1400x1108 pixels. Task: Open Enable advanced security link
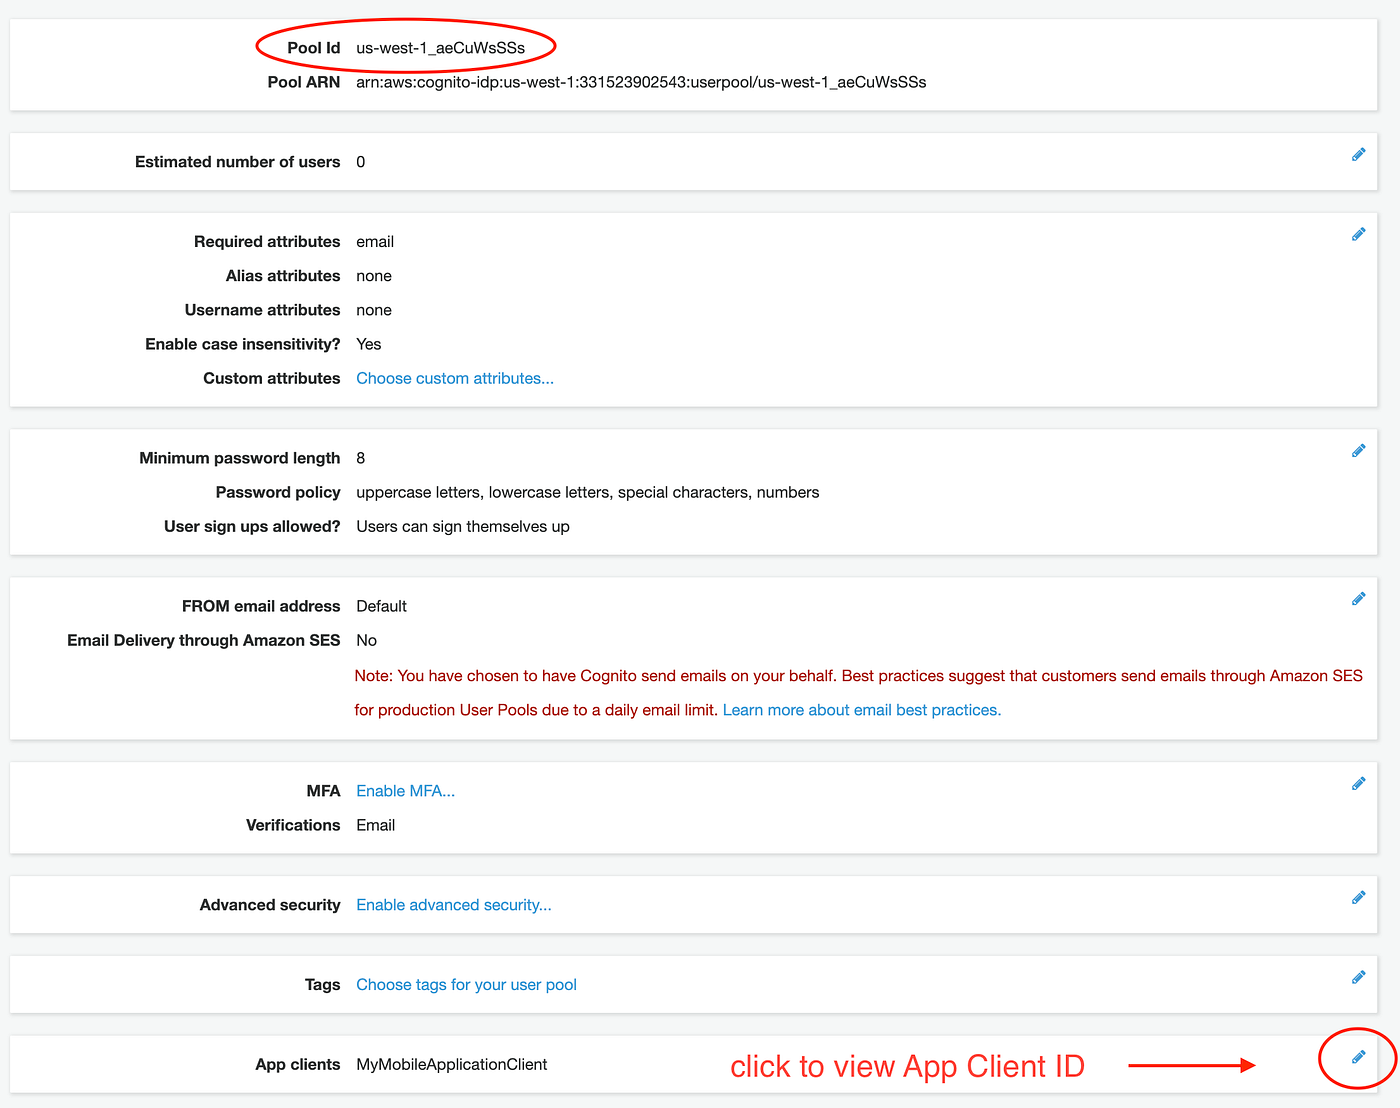pyautogui.click(x=453, y=904)
